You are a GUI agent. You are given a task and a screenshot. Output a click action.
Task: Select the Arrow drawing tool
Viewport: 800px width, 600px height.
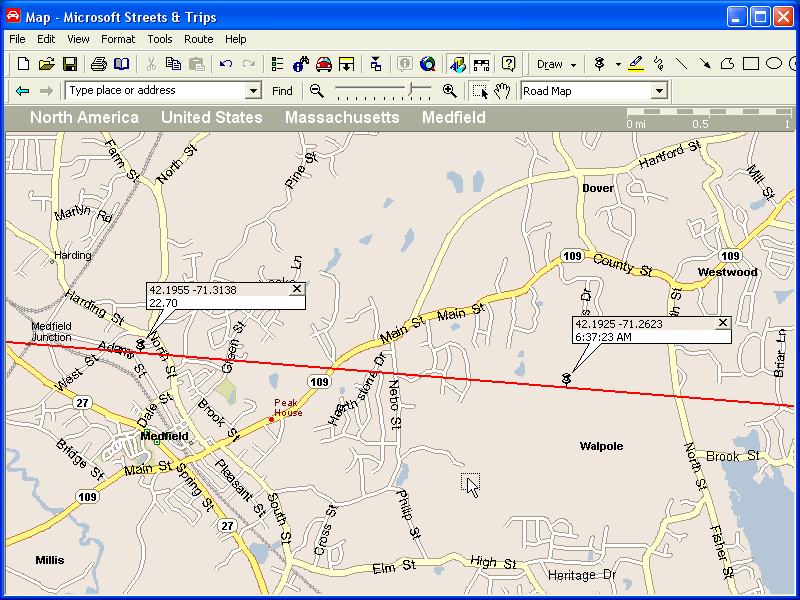[705, 64]
